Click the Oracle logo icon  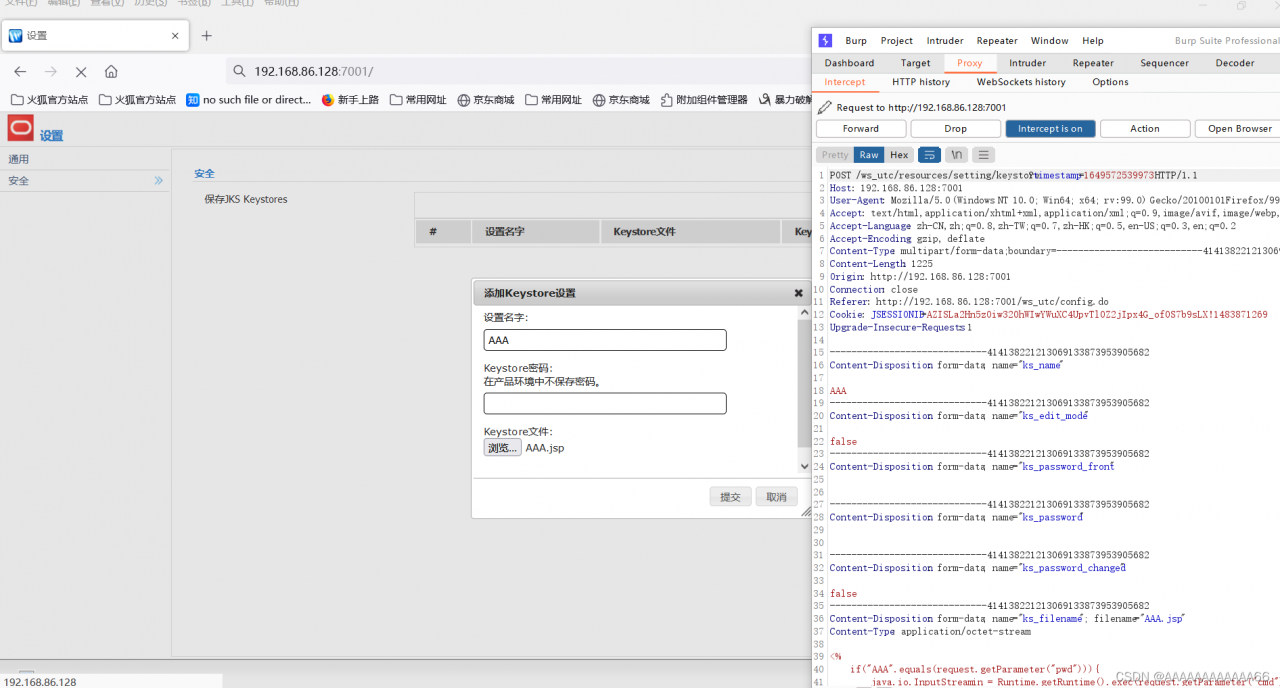21,128
